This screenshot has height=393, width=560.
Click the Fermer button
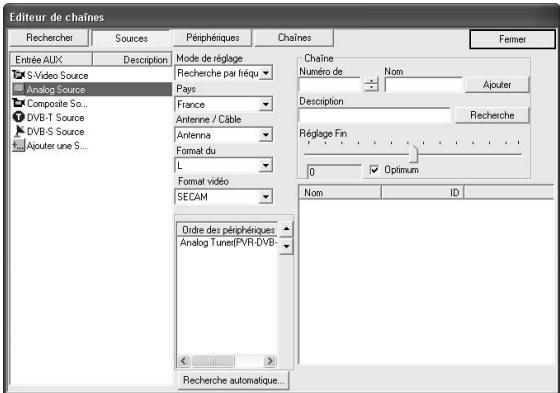coord(512,39)
